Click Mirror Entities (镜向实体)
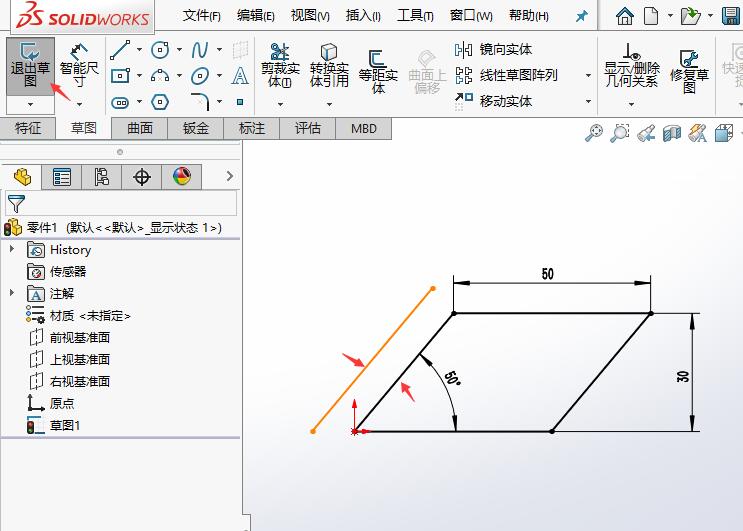The width and height of the screenshot is (743, 531). [493, 49]
